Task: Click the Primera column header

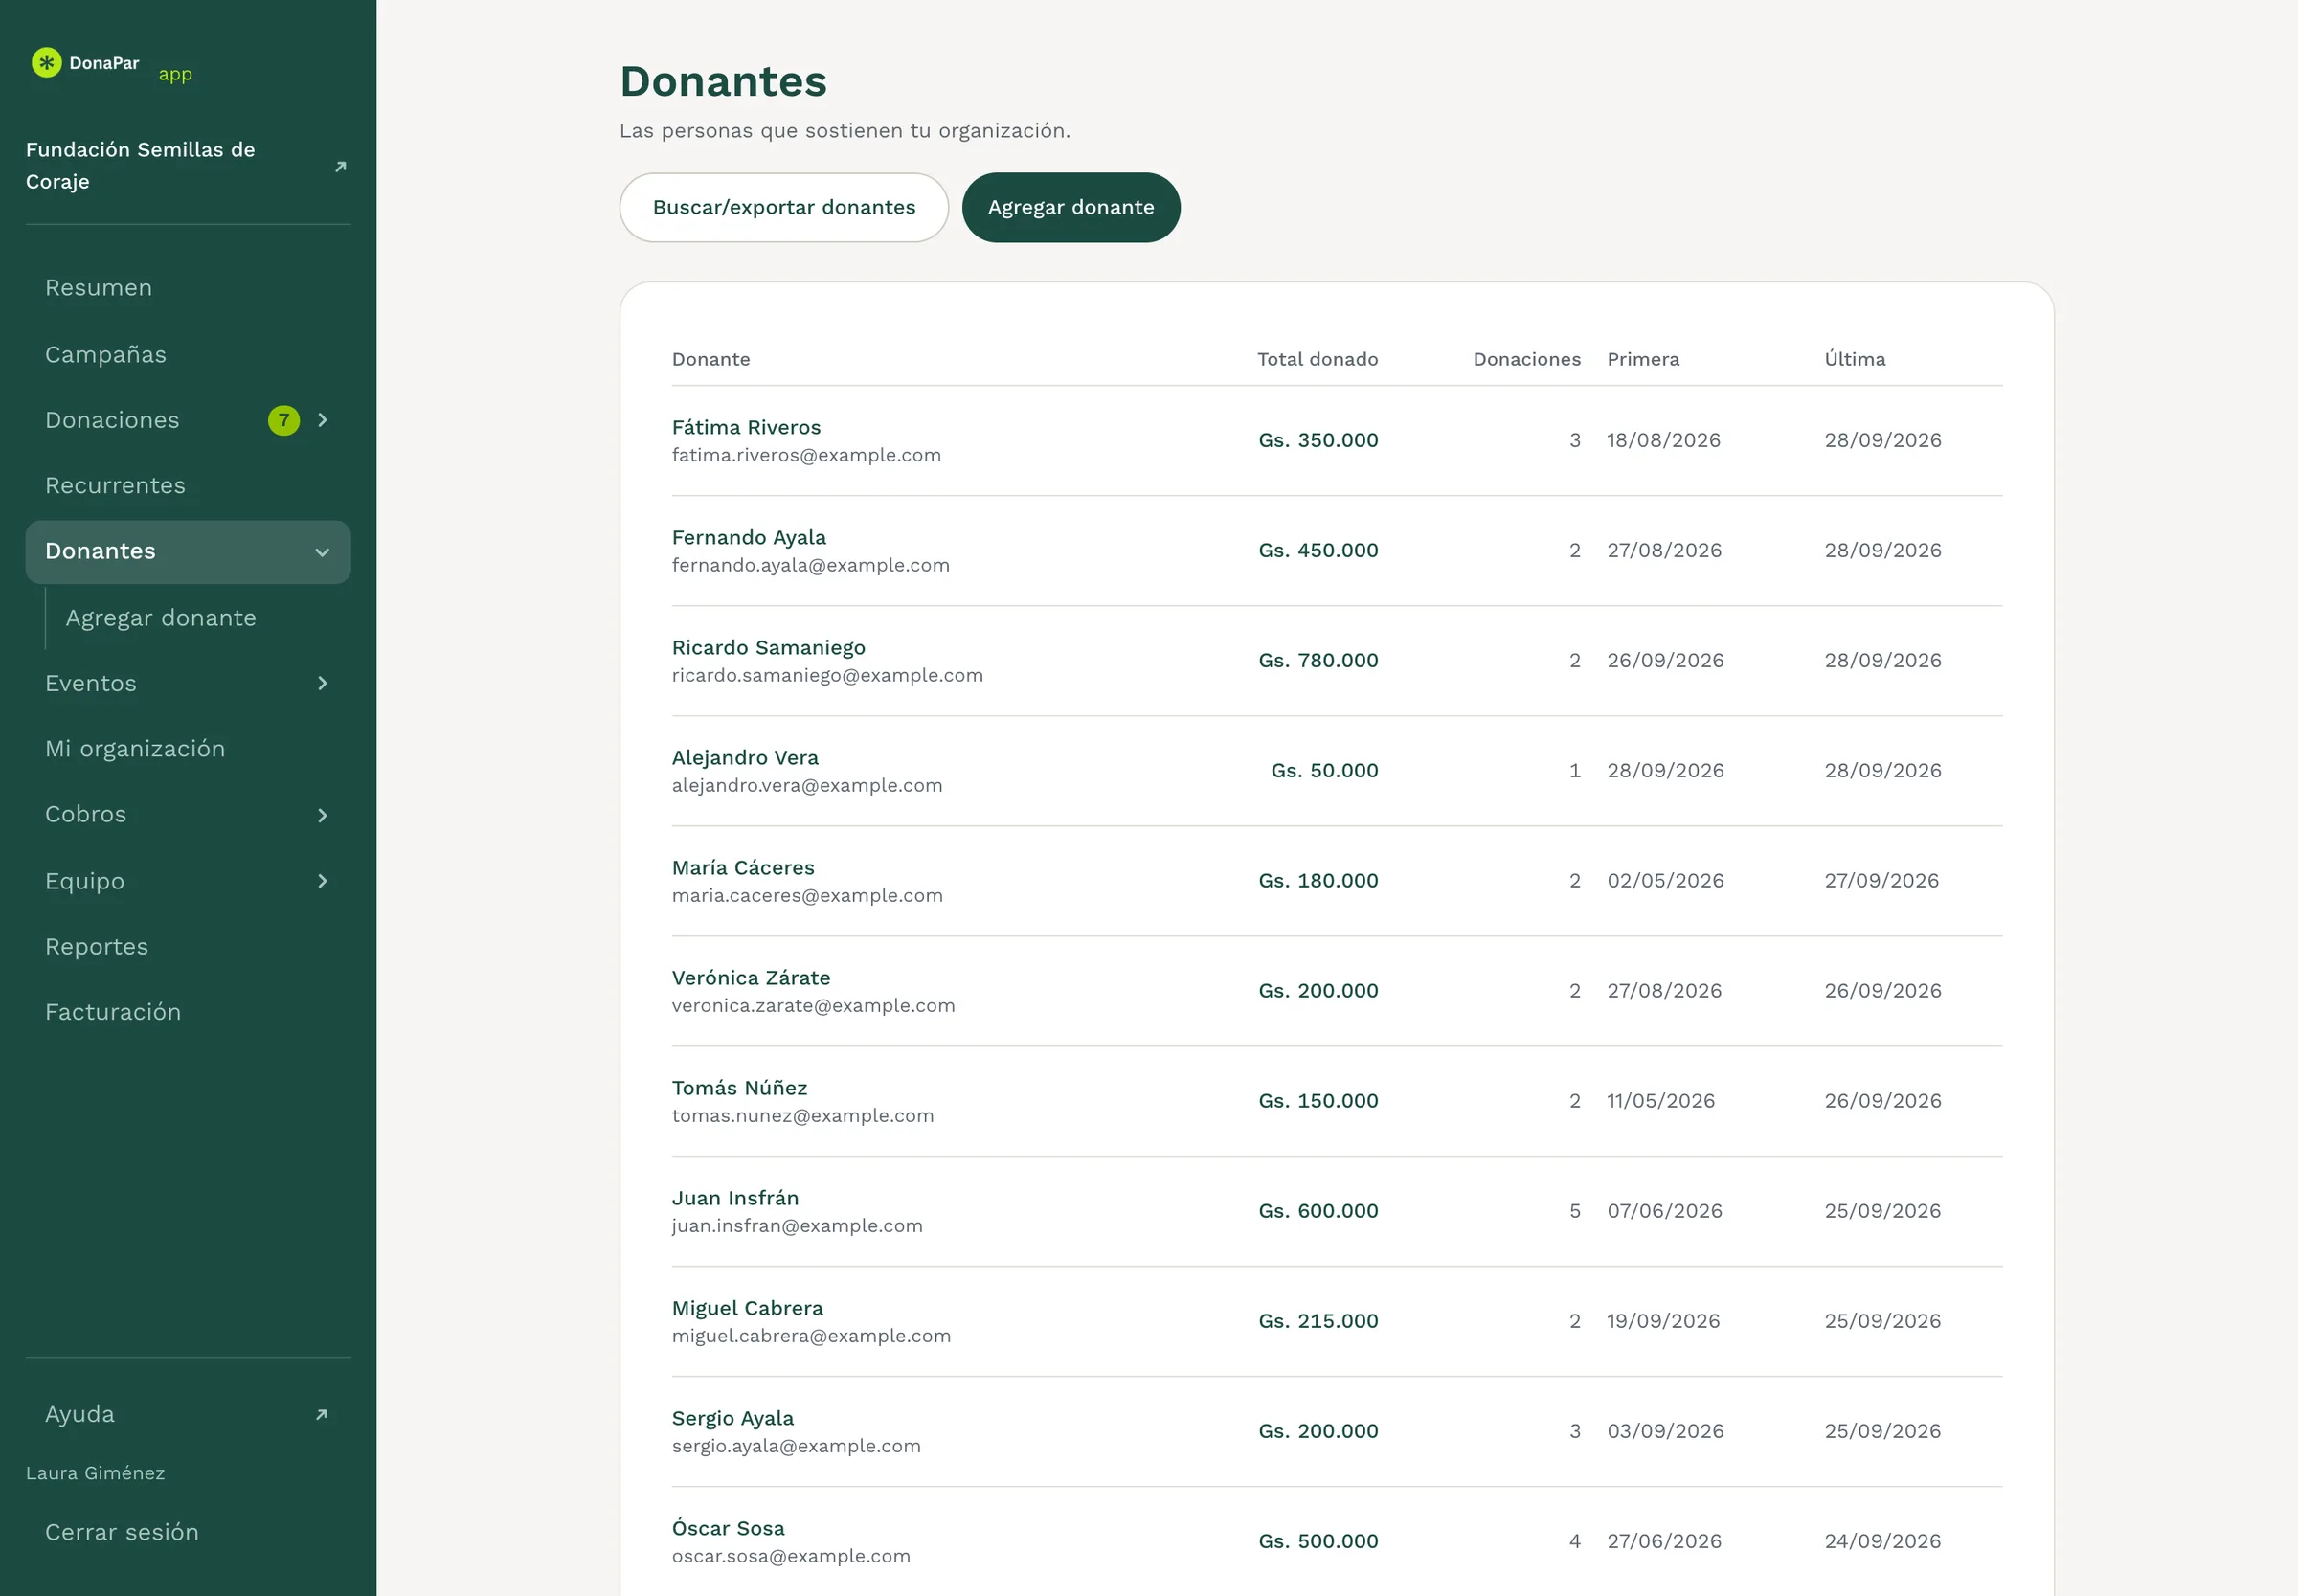Action: [1643, 359]
